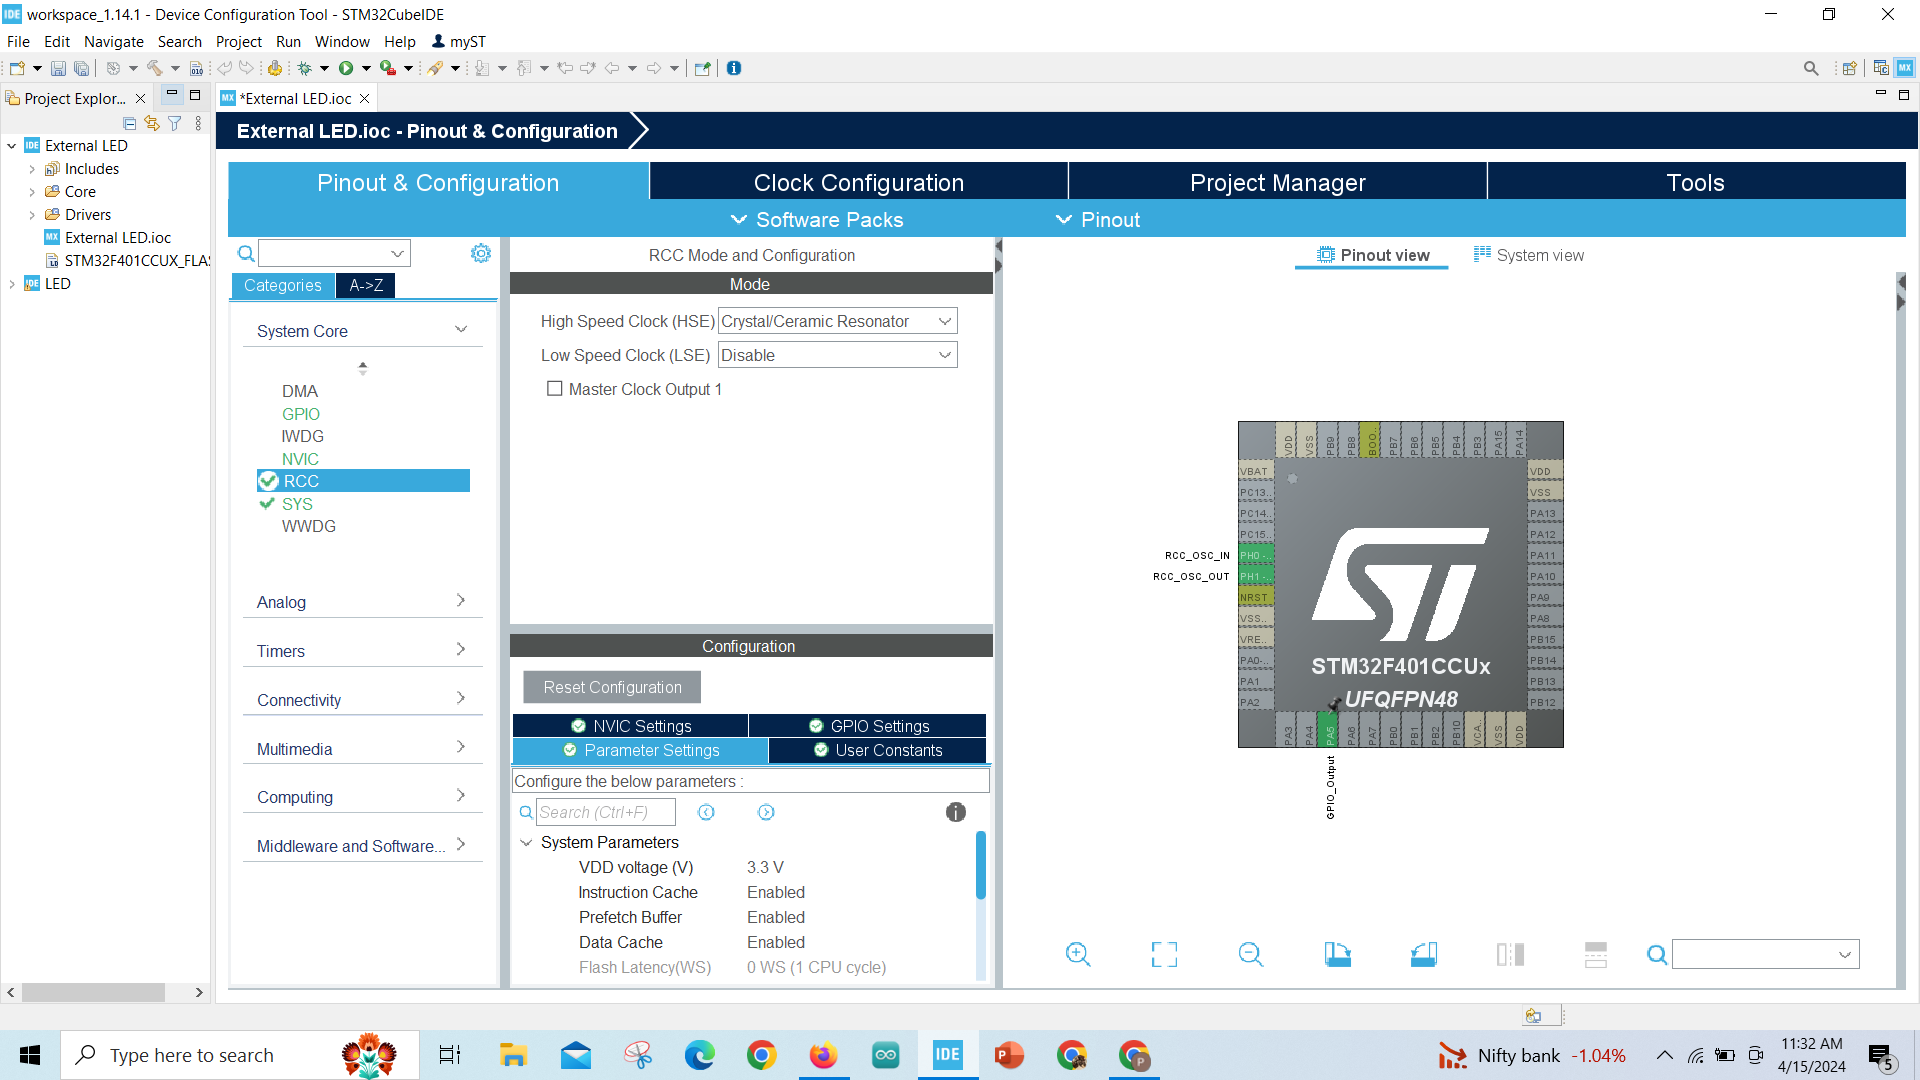Click the blue information icon in toolbar
The height and width of the screenshot is (1080, 1920).
coord(734,68)
